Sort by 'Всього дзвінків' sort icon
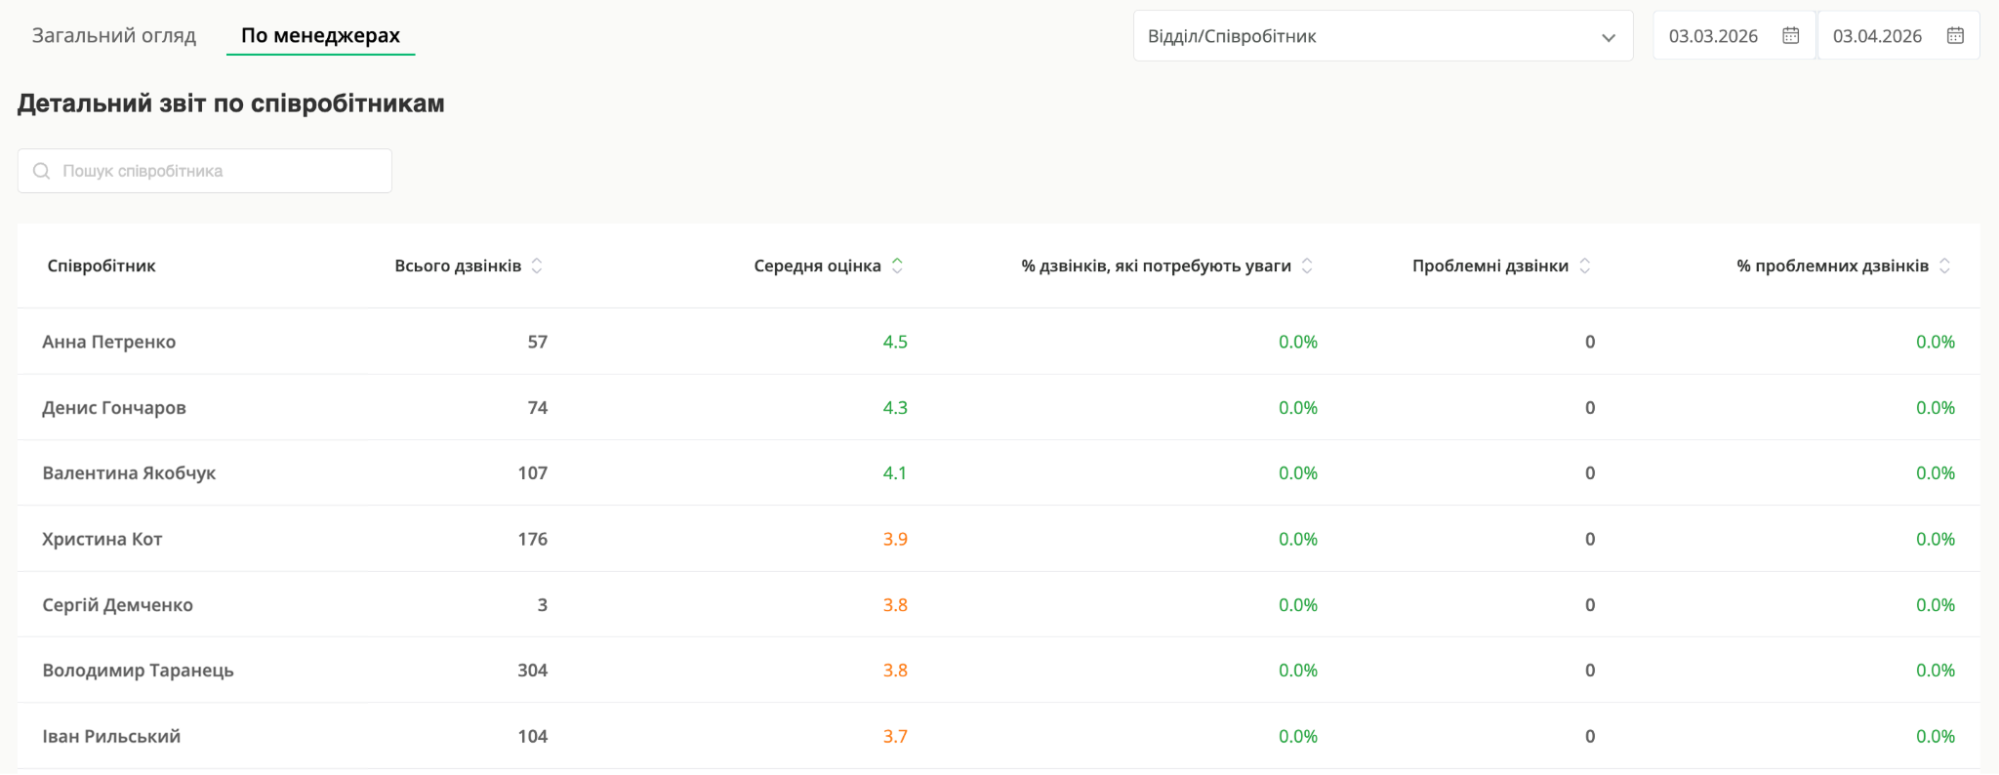 click(537, 266)
